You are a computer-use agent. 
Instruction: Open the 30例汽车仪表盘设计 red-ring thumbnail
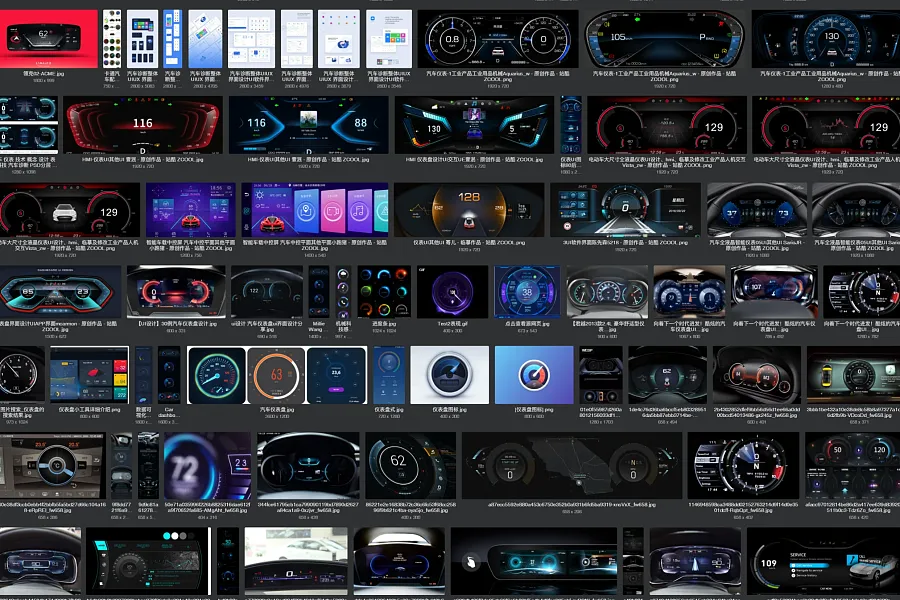(x=176, y=292)
